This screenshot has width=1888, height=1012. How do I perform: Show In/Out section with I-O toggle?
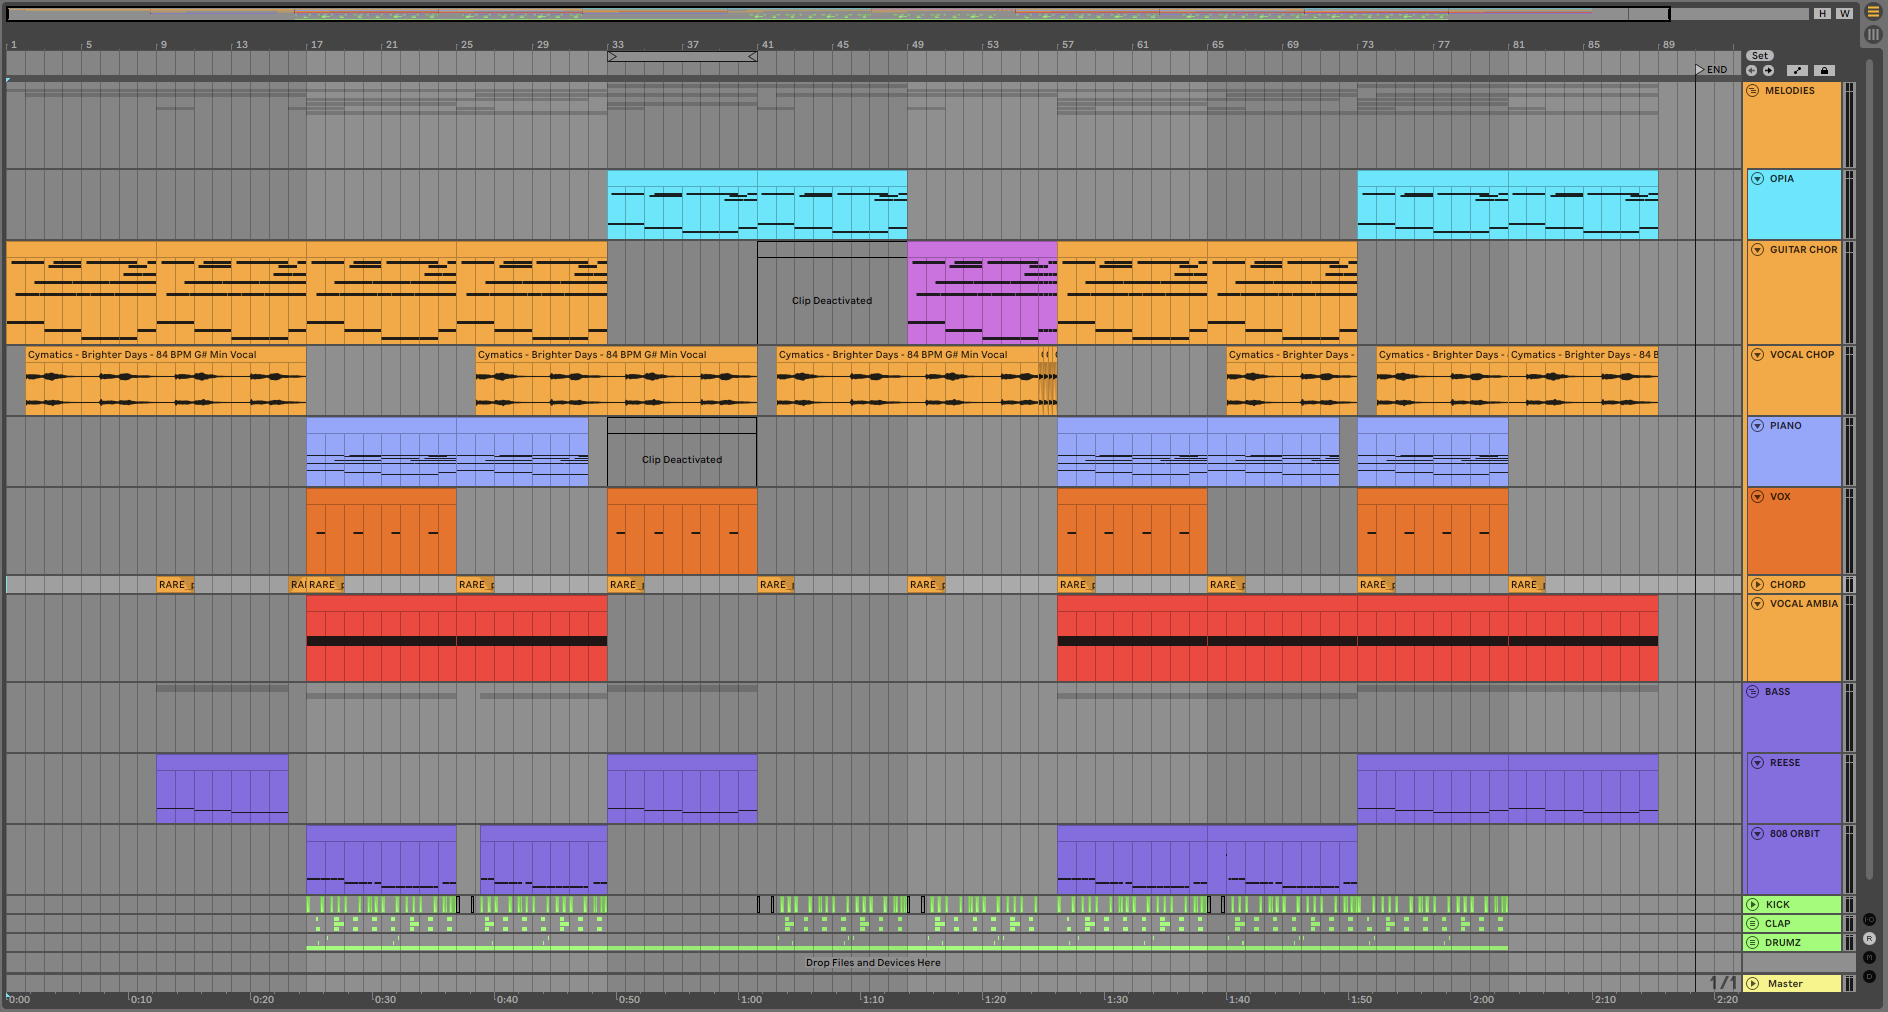1869,919
